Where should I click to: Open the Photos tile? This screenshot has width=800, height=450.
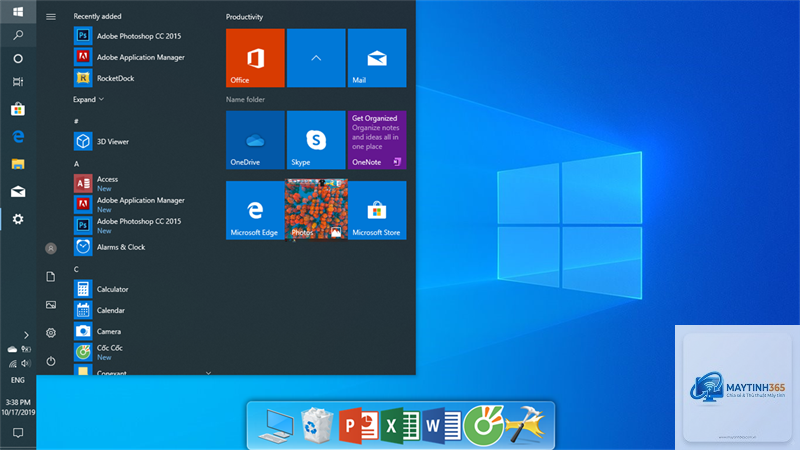[x=316, y=209]
